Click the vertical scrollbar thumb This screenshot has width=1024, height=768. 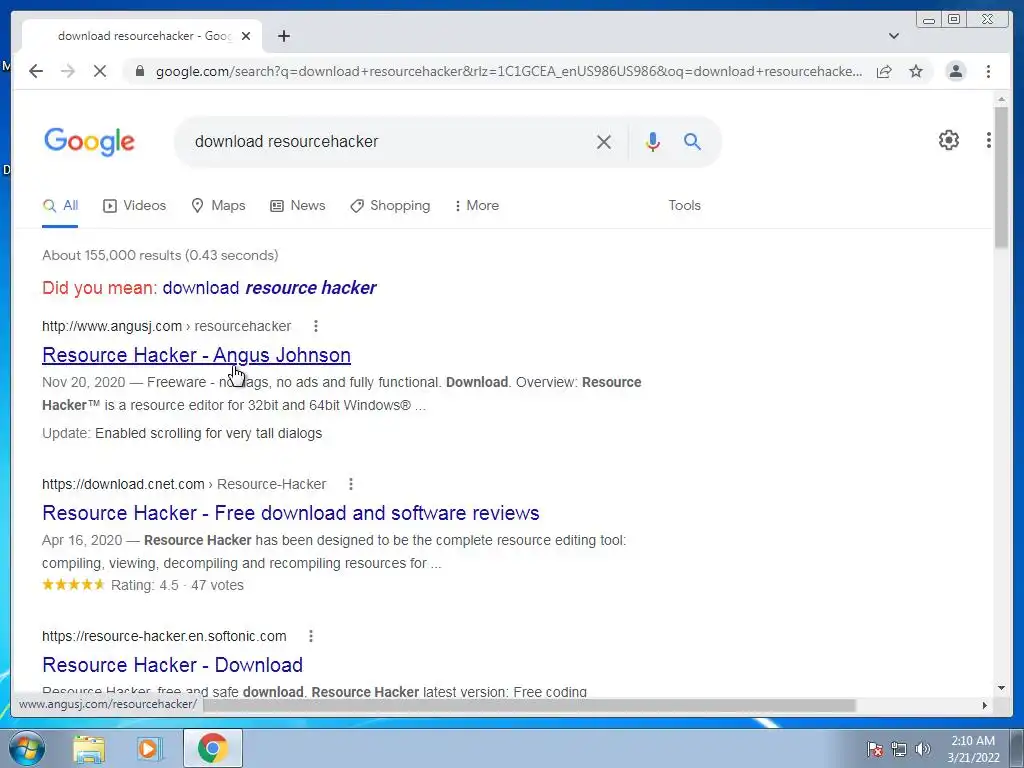click(1001, 178)
